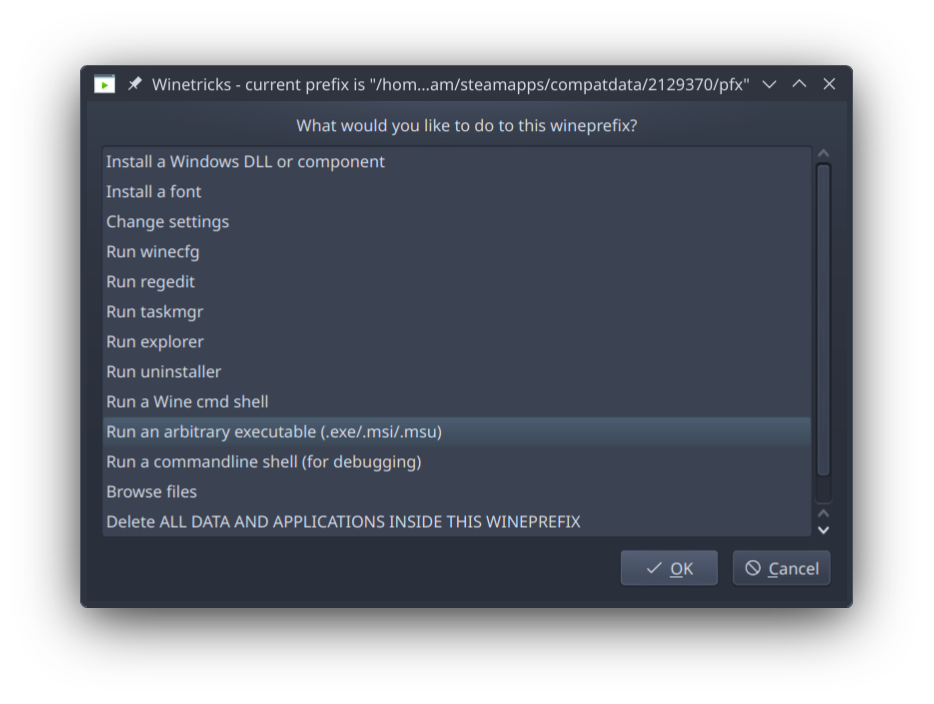
Task: Toggle the pin window icon
Action: coord(135,84)
